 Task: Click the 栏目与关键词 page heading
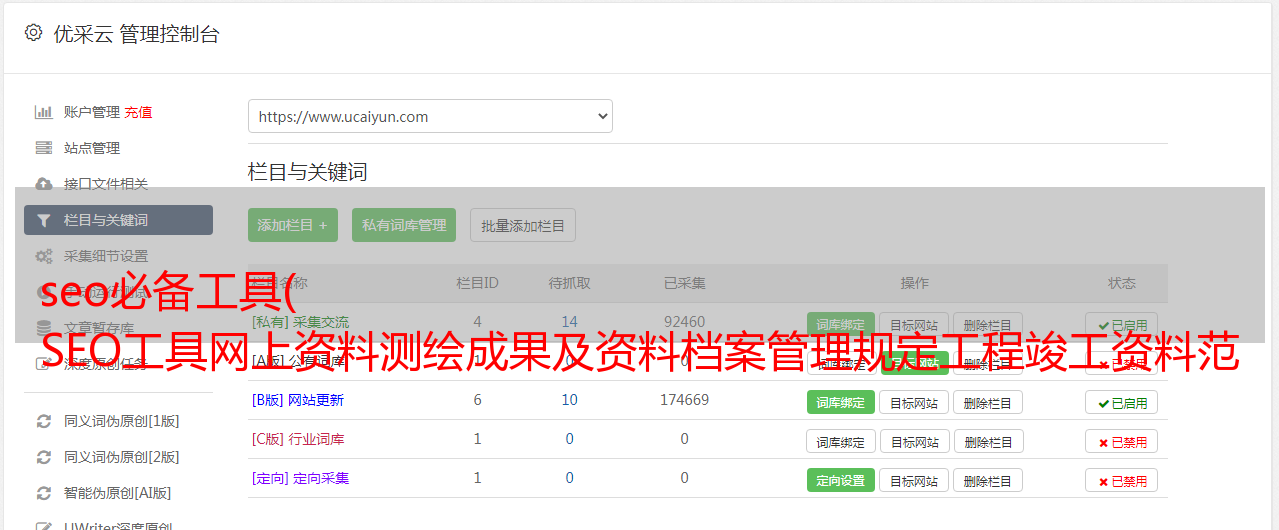(x=307, y=172)
